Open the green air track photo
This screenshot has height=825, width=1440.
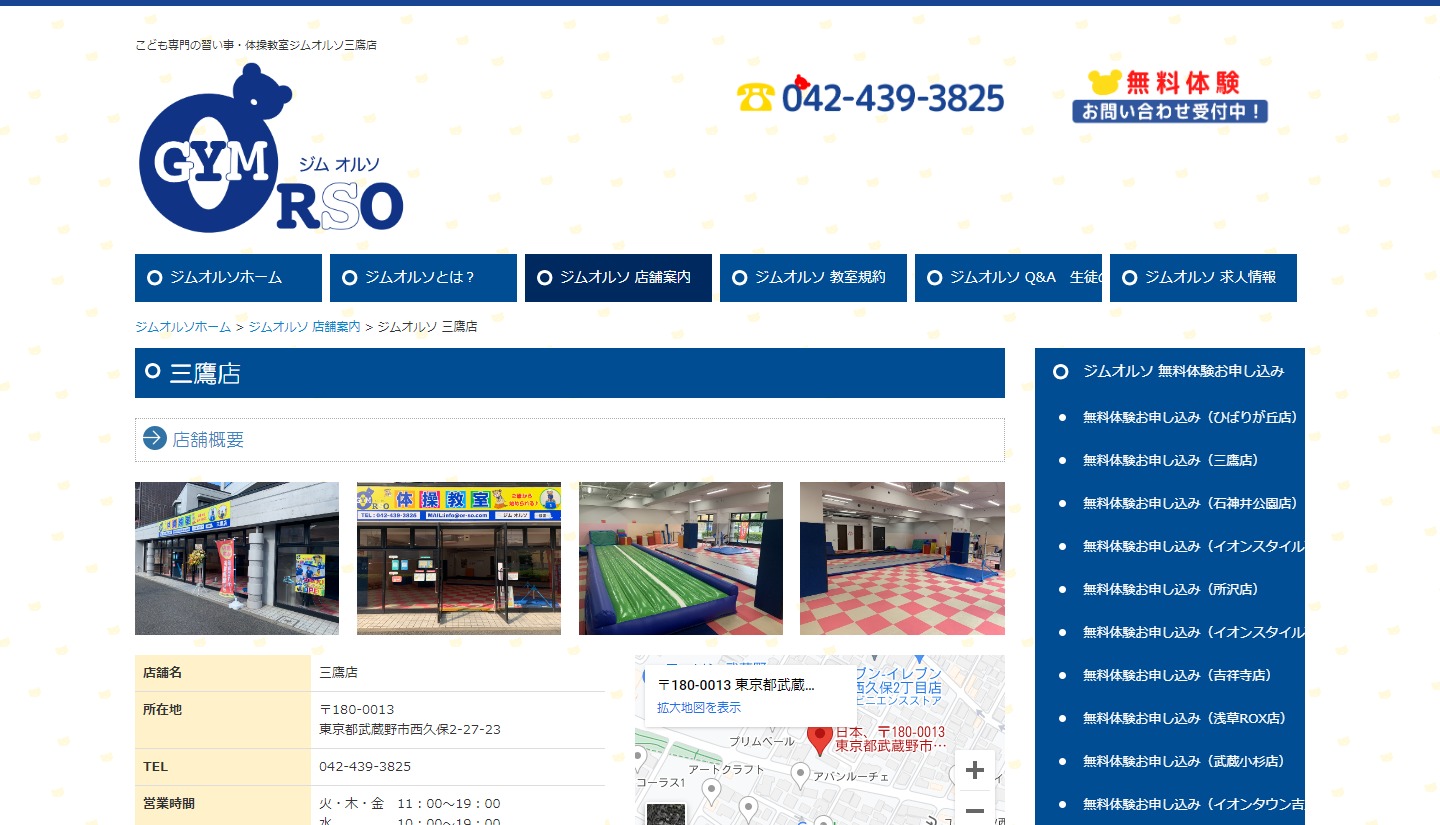click(681, 558)
